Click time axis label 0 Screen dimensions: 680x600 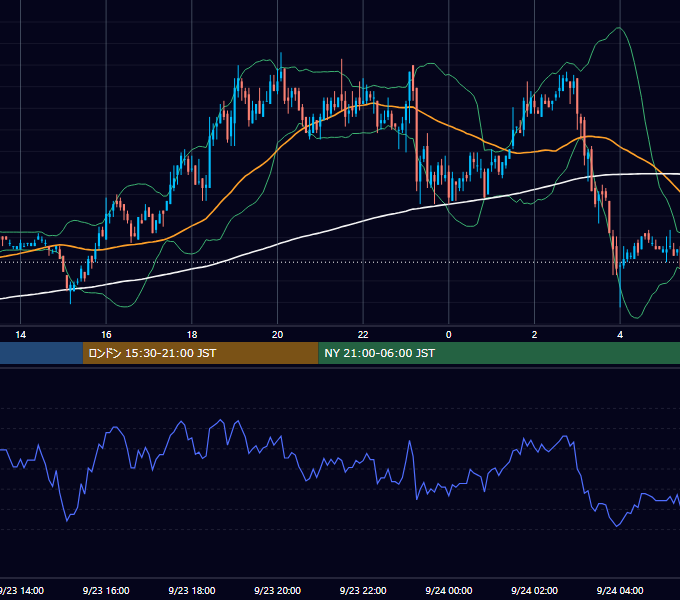coord(449,335)
